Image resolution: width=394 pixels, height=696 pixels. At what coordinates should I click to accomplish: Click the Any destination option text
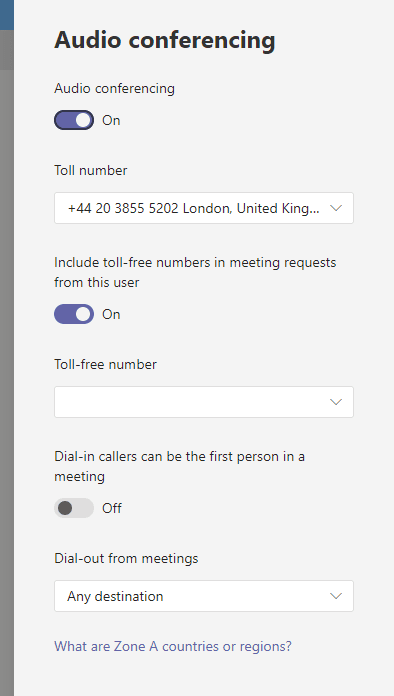(115, 596)
